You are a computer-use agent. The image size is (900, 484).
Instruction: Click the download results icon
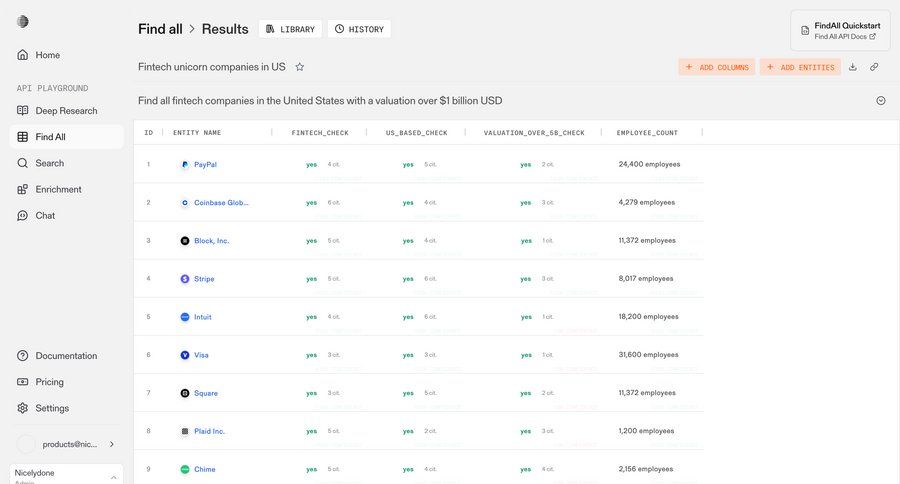853,67
